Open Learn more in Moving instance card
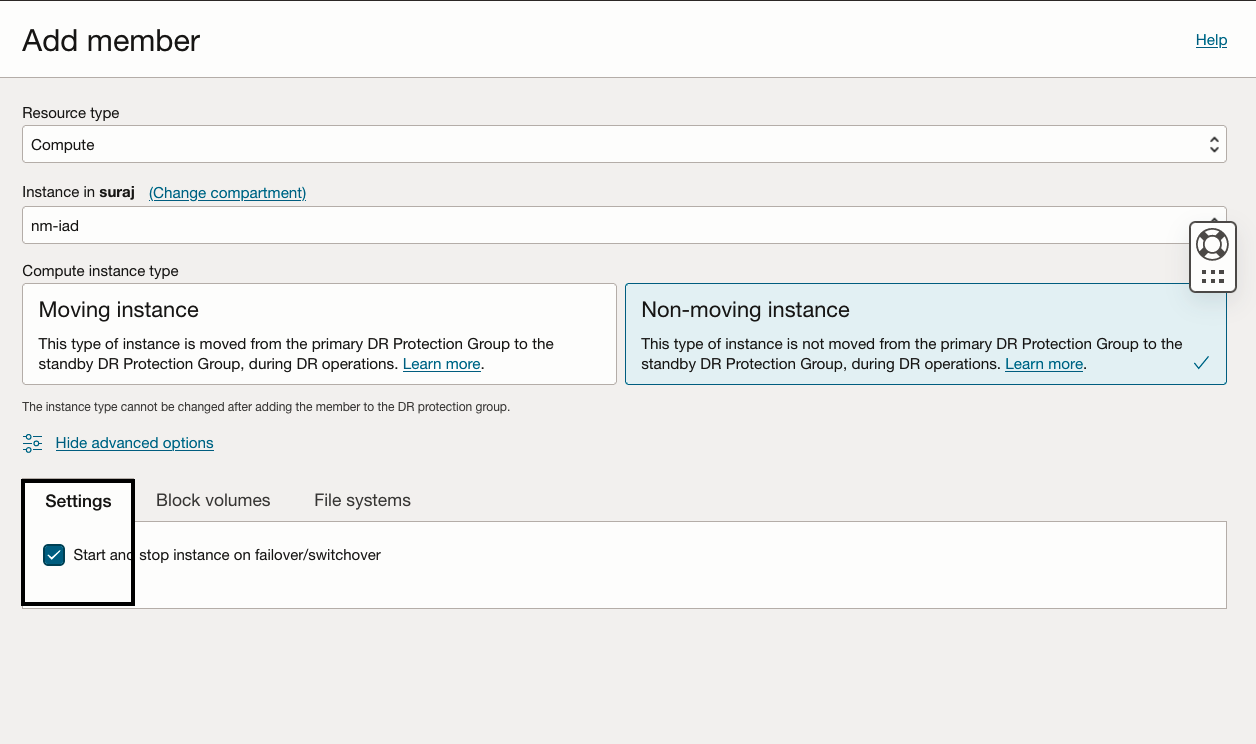 coord(441,364)
